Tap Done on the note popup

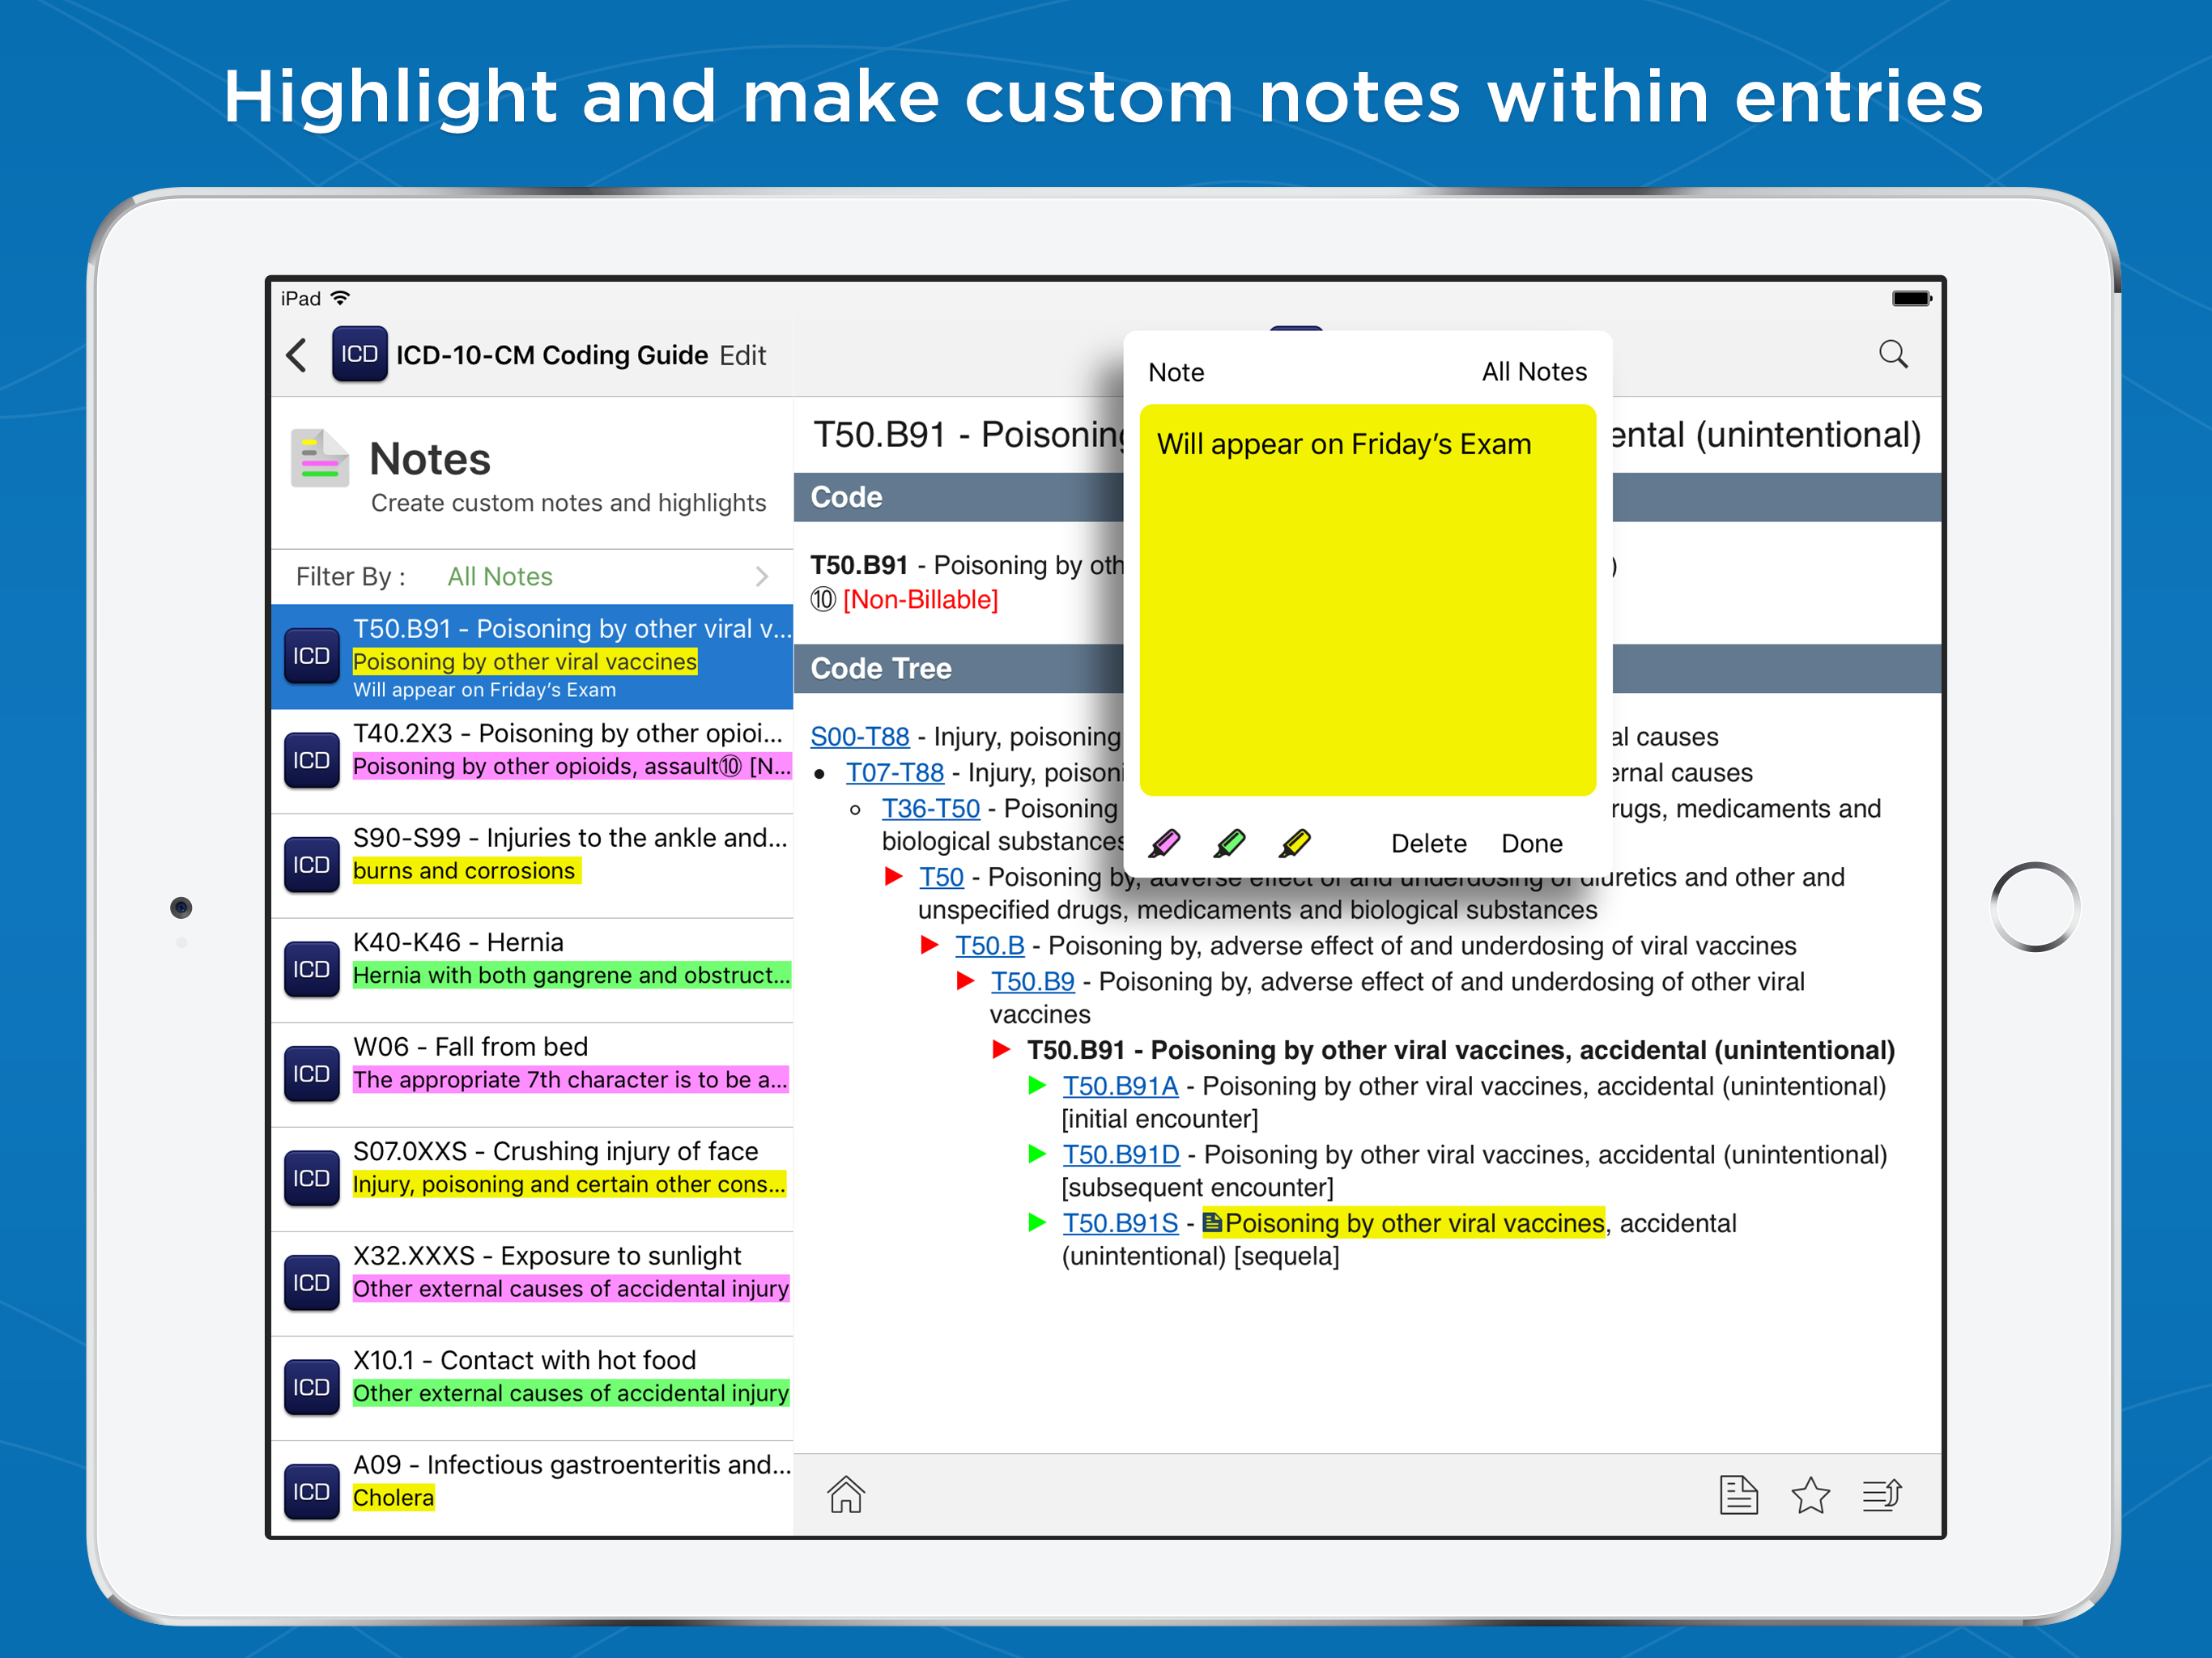[x=1531, y=843]
